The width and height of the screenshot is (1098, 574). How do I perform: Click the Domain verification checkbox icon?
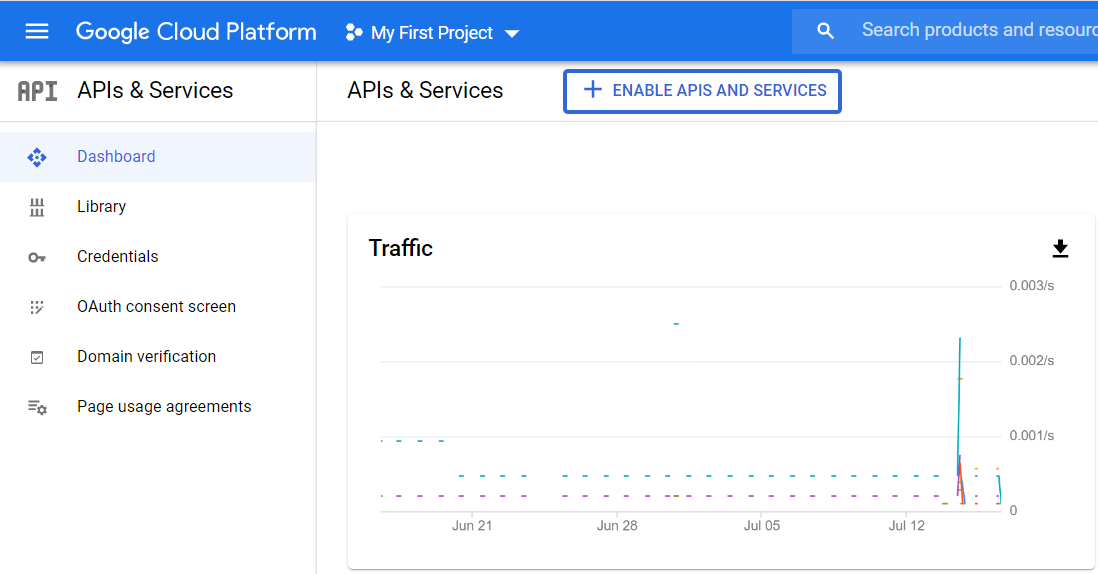coord(37,357)
